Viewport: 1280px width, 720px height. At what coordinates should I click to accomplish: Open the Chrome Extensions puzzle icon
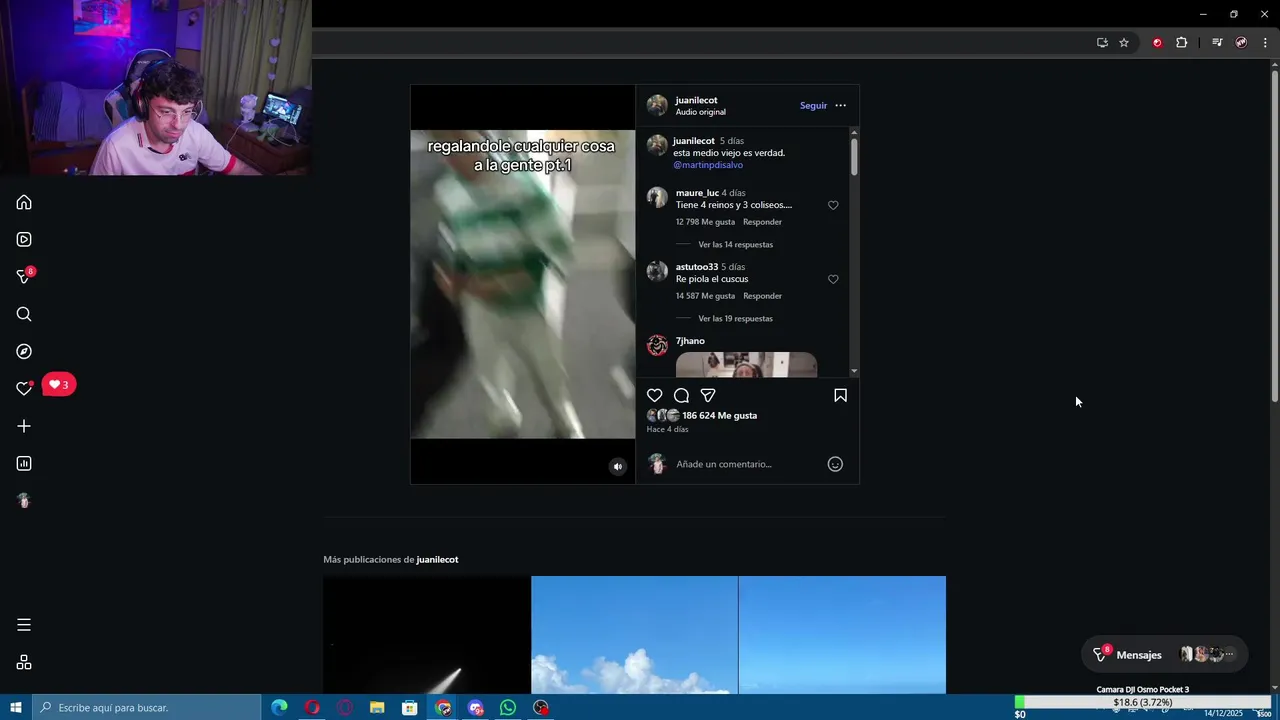(x=1181, y=42)
